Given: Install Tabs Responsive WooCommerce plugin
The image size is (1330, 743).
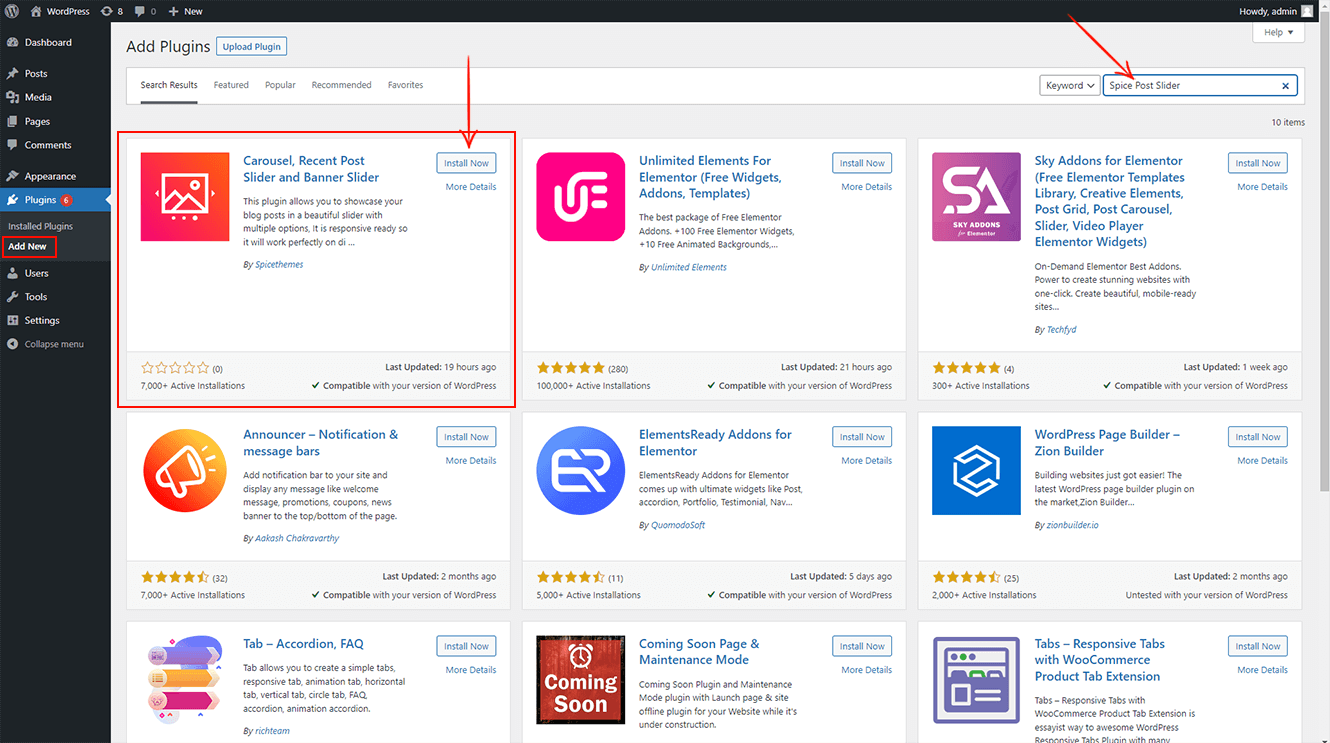Looking at the screenshot, I should point(1258,646).
